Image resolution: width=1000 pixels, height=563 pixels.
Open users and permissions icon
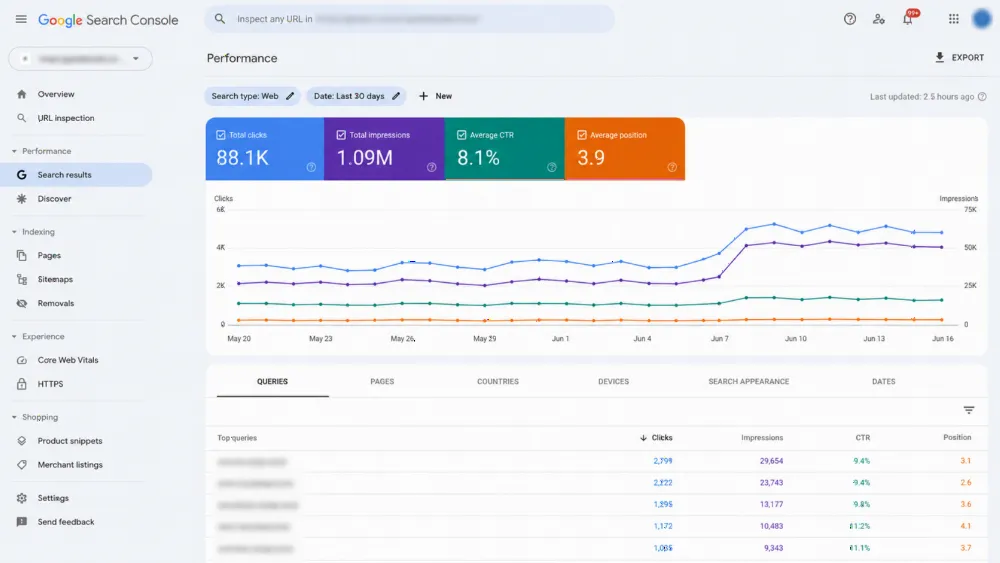click(x=879, y=19)
